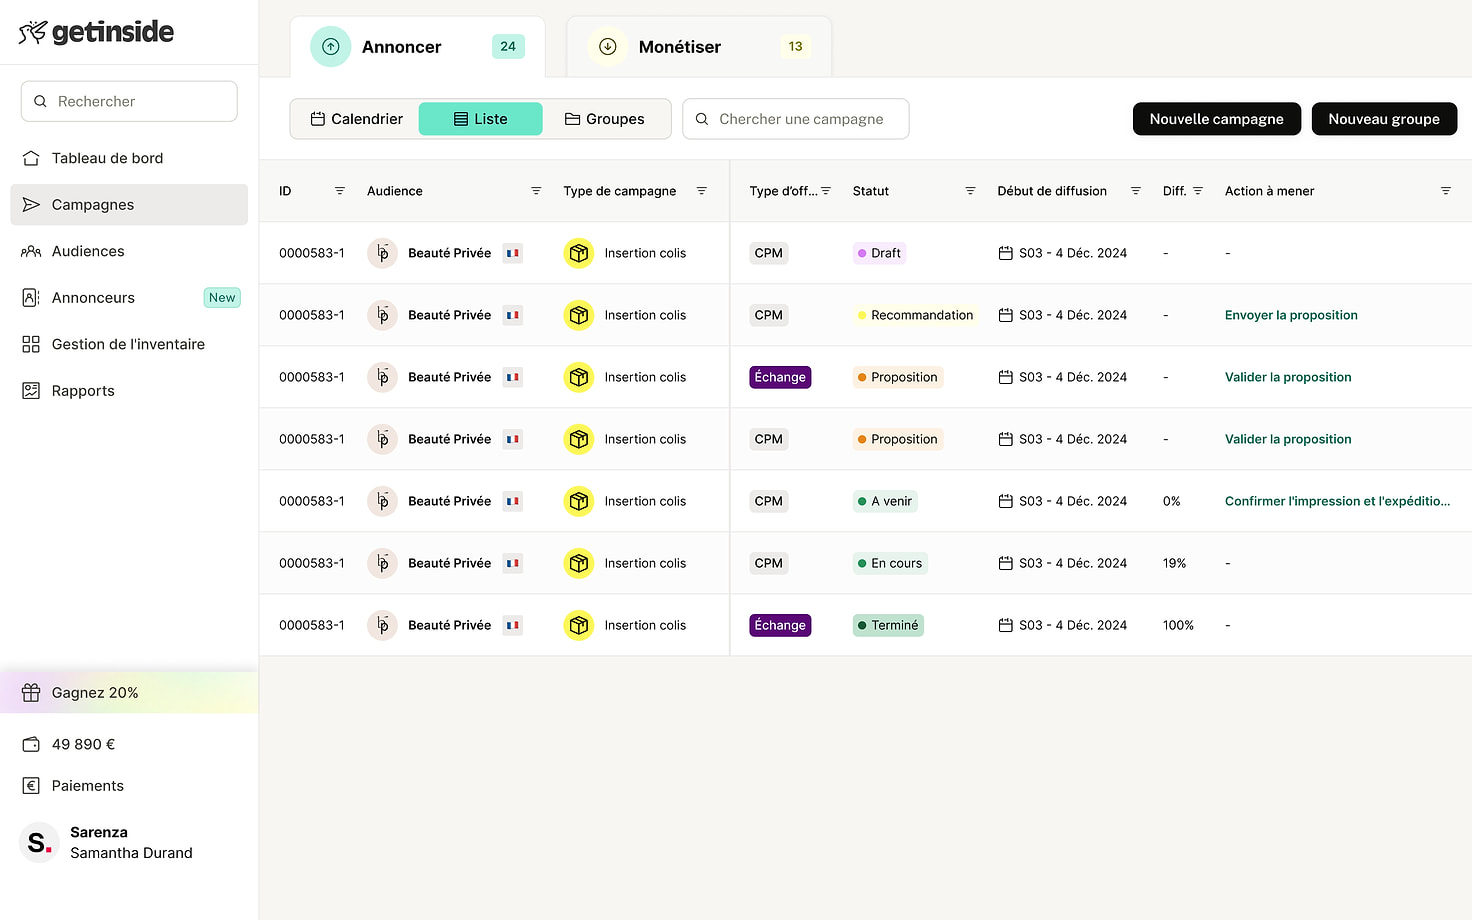
Task: Click the Terminé status badge
Action: 888,625
